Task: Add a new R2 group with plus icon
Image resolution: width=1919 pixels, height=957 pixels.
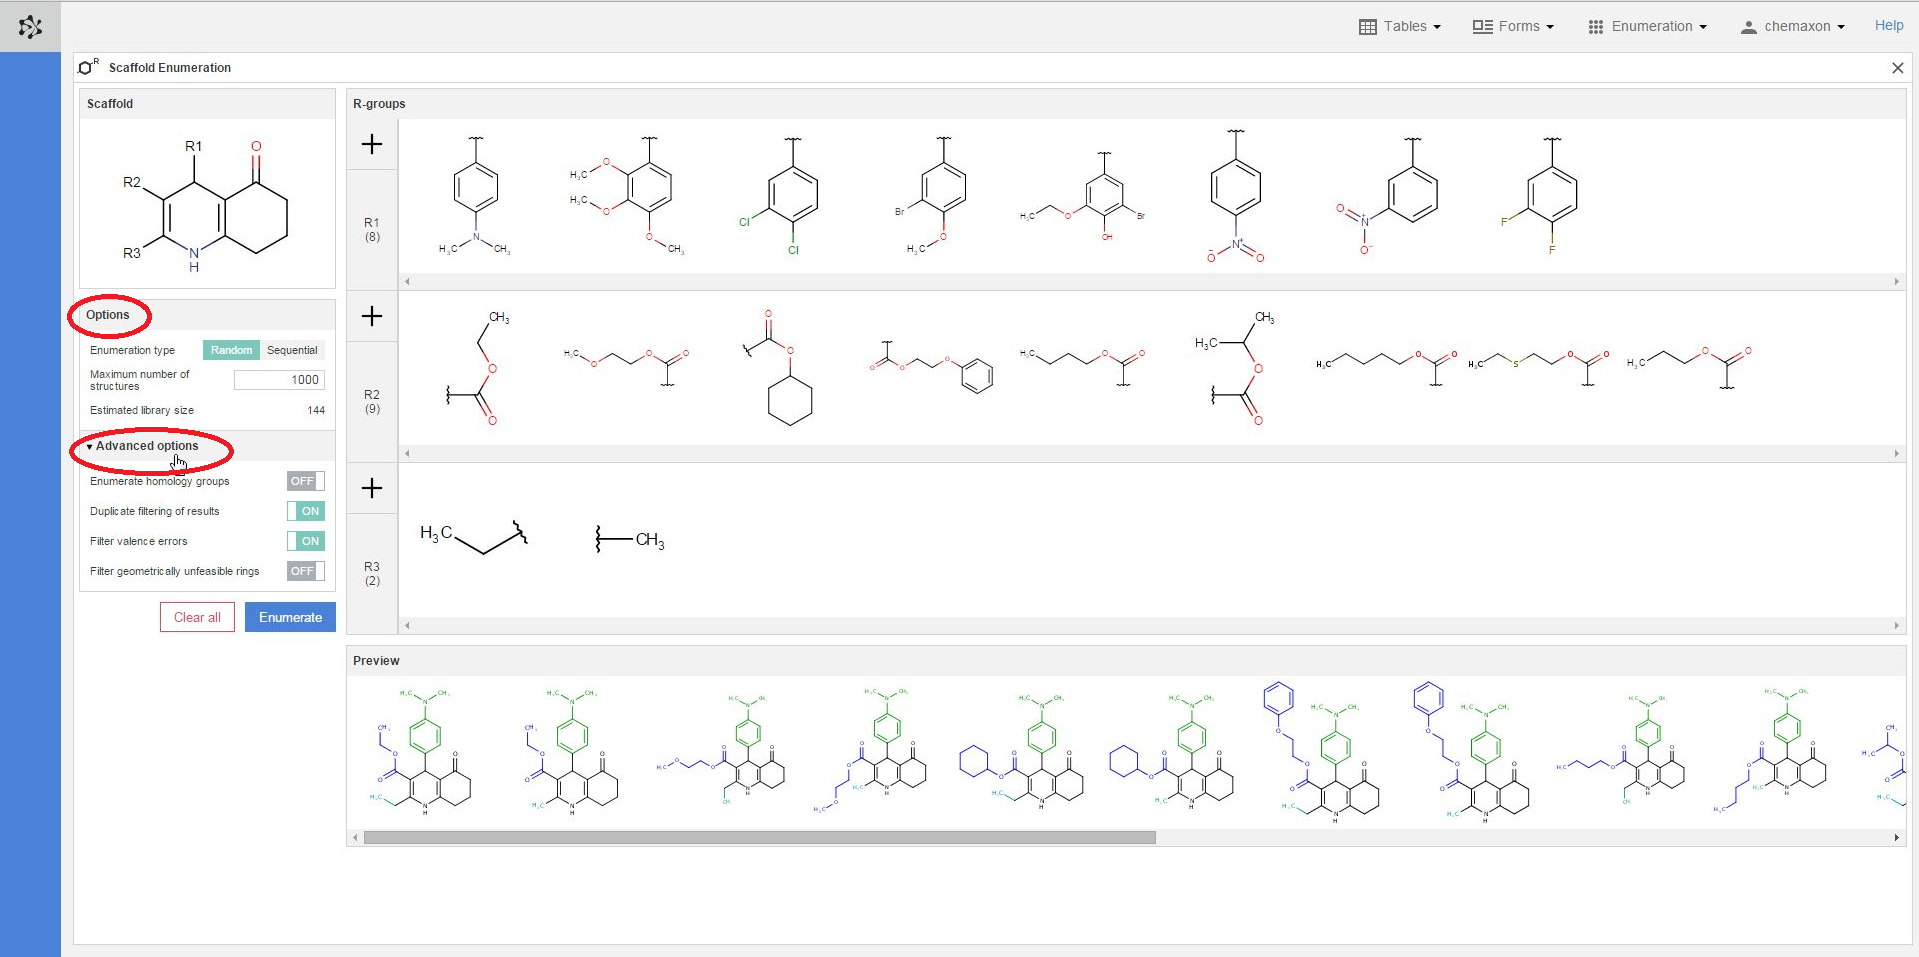Action: (372, 316)
